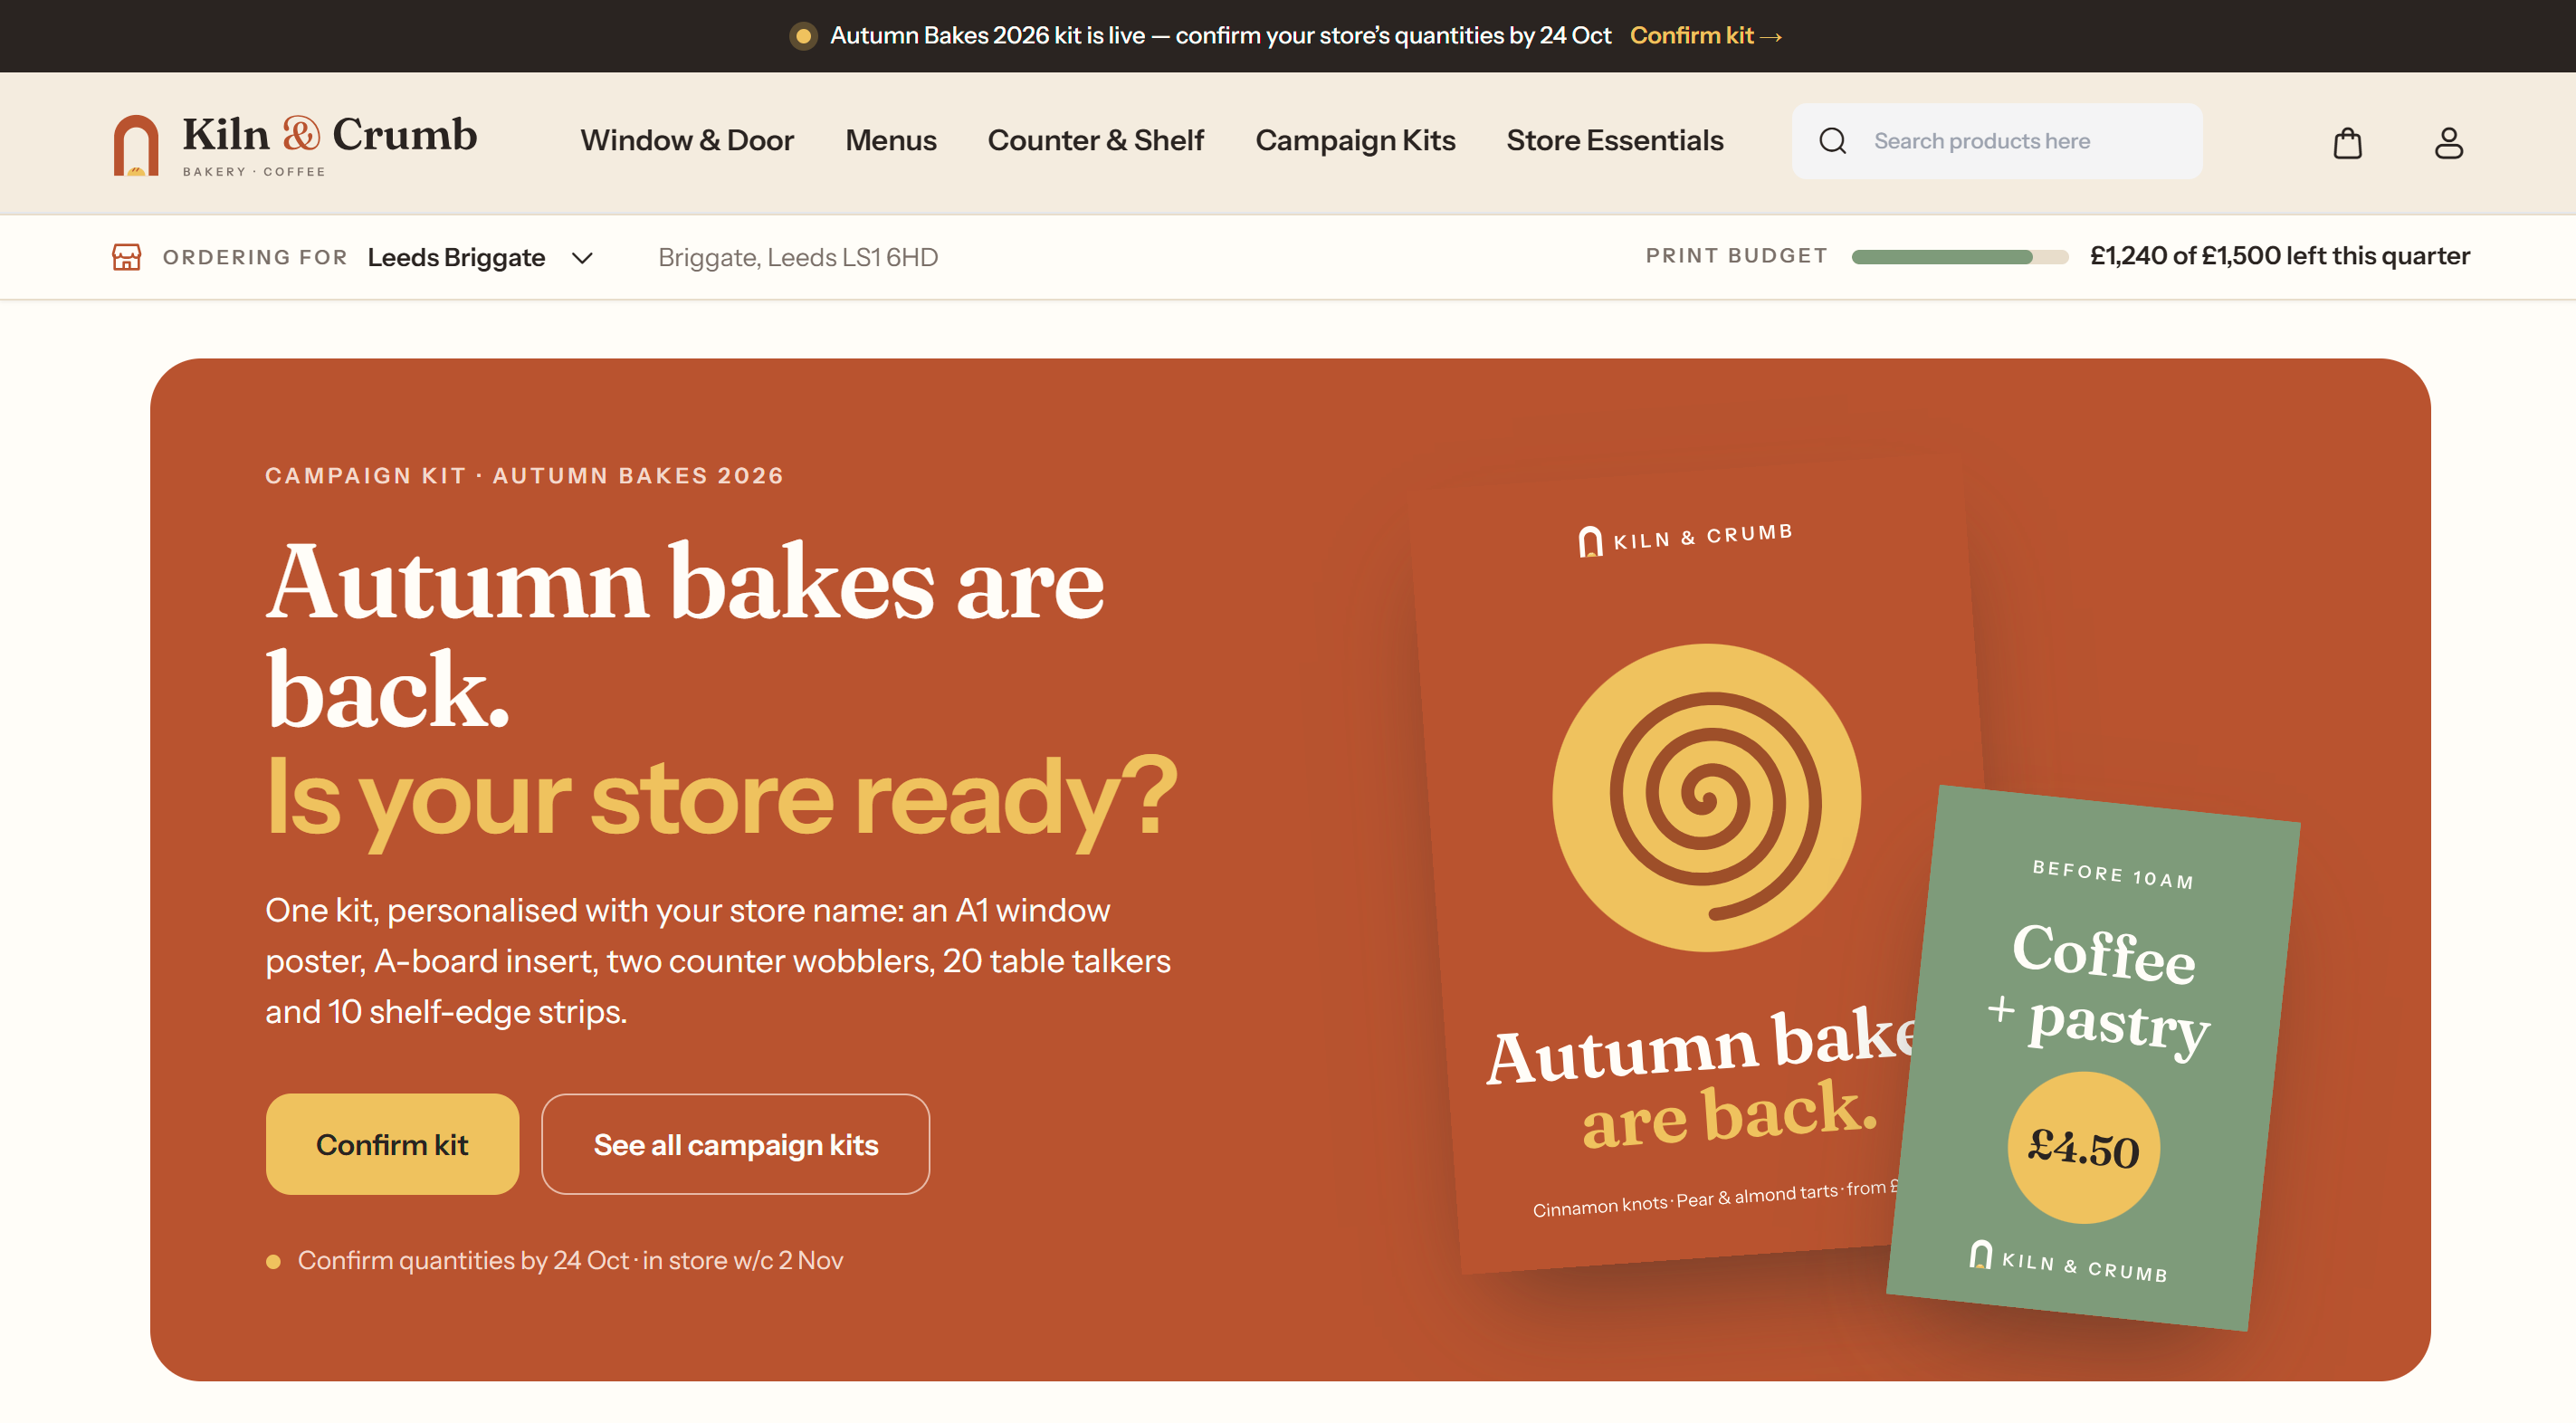Click See all campaign kits button

pos(735,1144)
